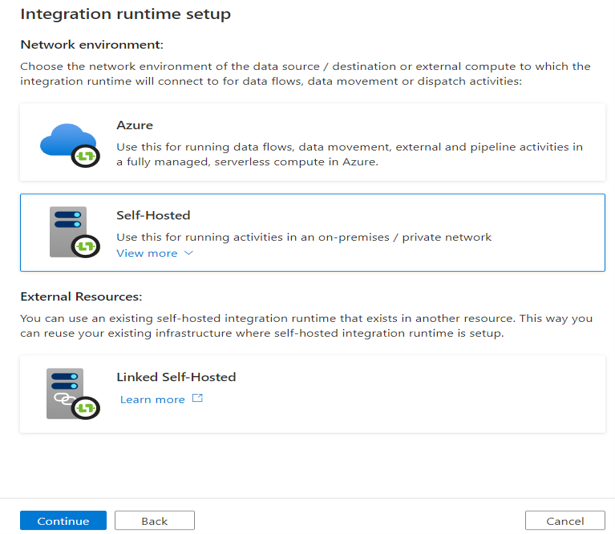This screenshot has width=615, height=534.
Task: Click the Network environment section label
Action: point(91,45)
